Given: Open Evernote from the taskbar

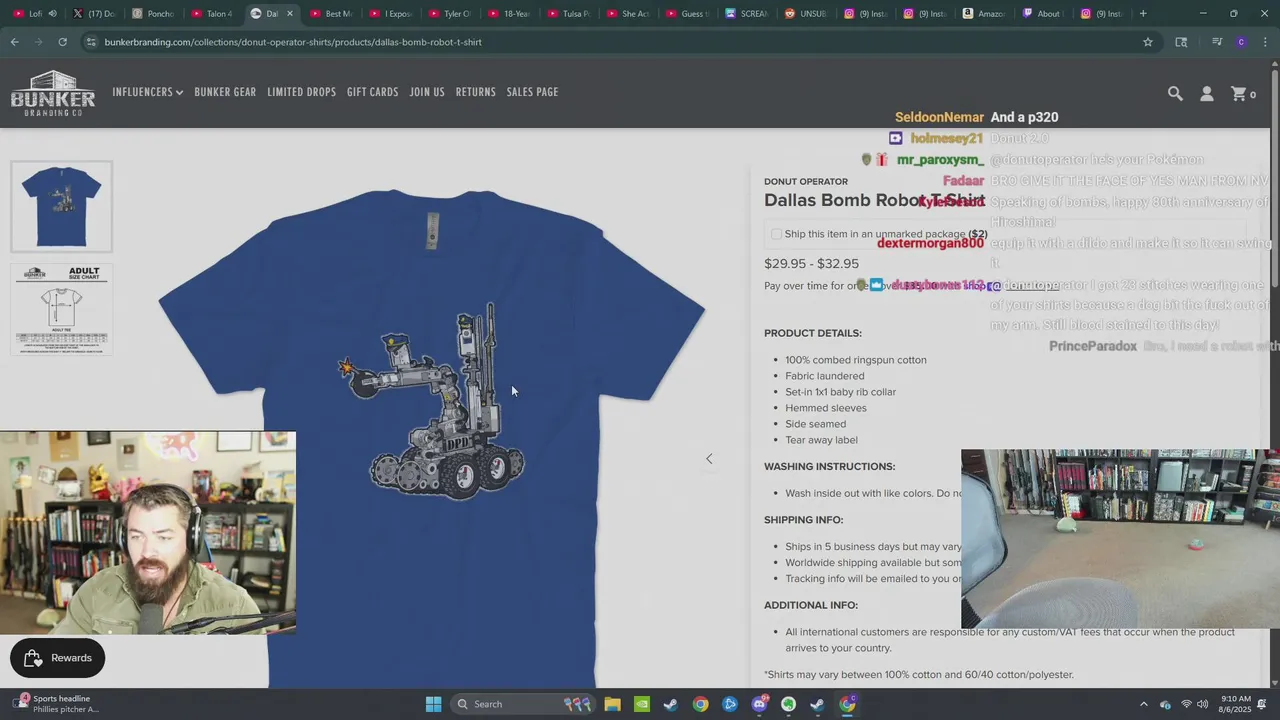Looking at the screenshot, I should coord(789,704).
